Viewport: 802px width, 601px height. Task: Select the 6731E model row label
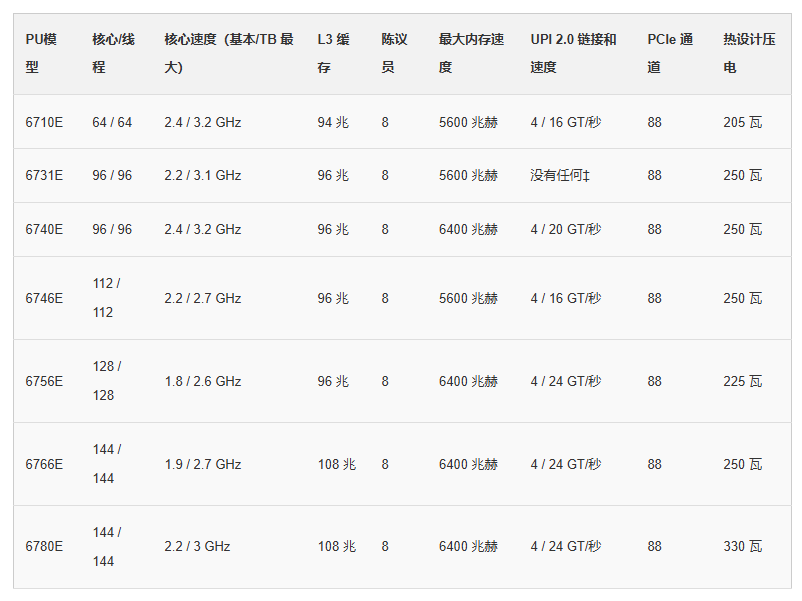(x=44, y=175)
